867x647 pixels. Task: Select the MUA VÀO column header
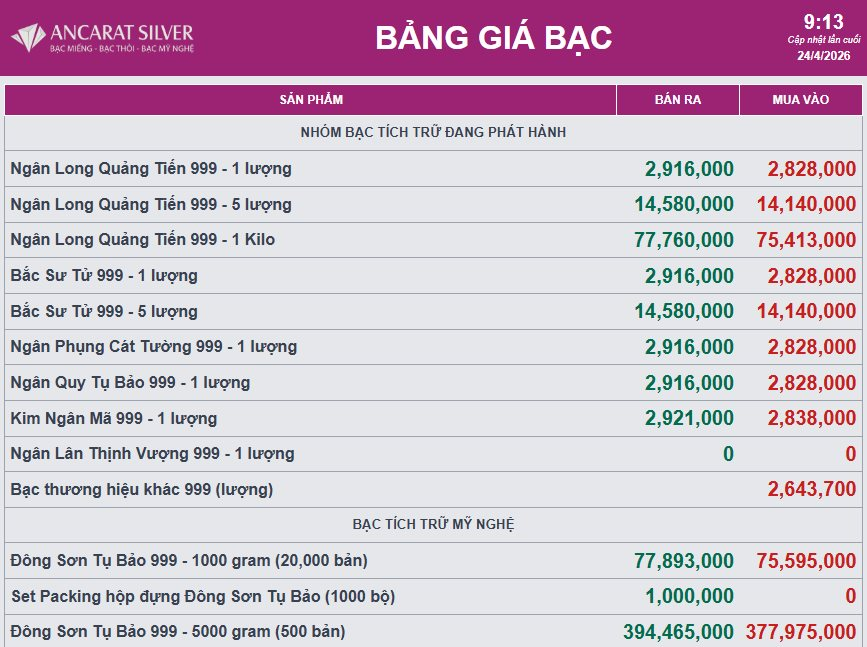coord(800,100)
